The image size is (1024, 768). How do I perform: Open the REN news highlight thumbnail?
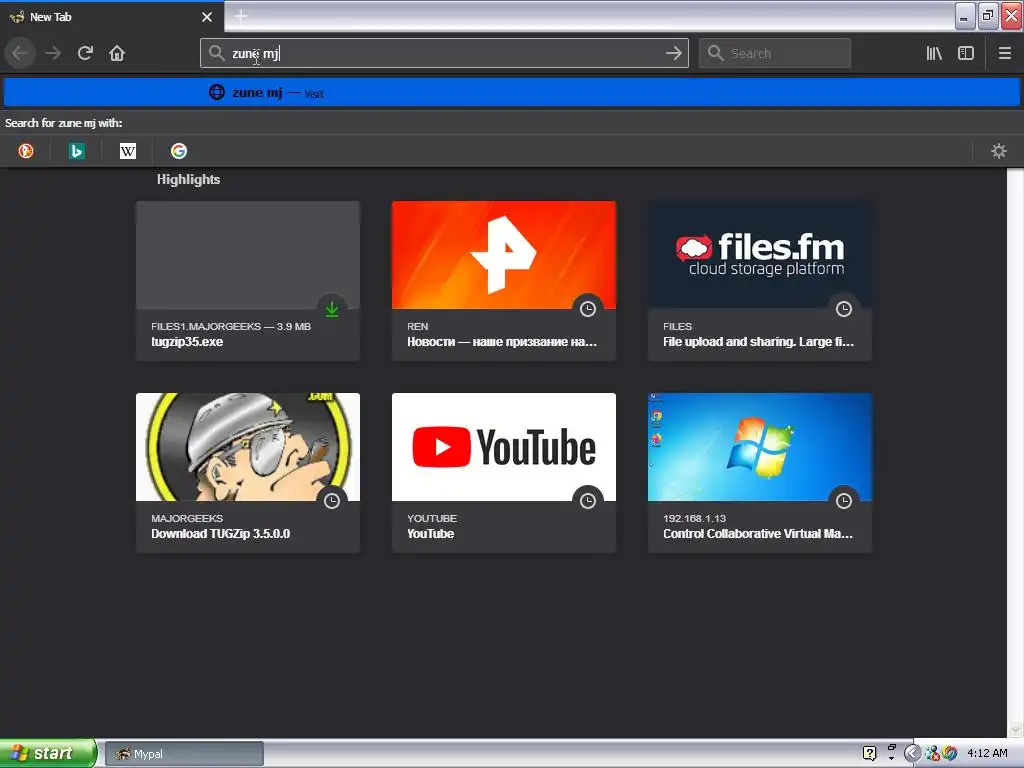pyautogui.click(x=504, y=255)
